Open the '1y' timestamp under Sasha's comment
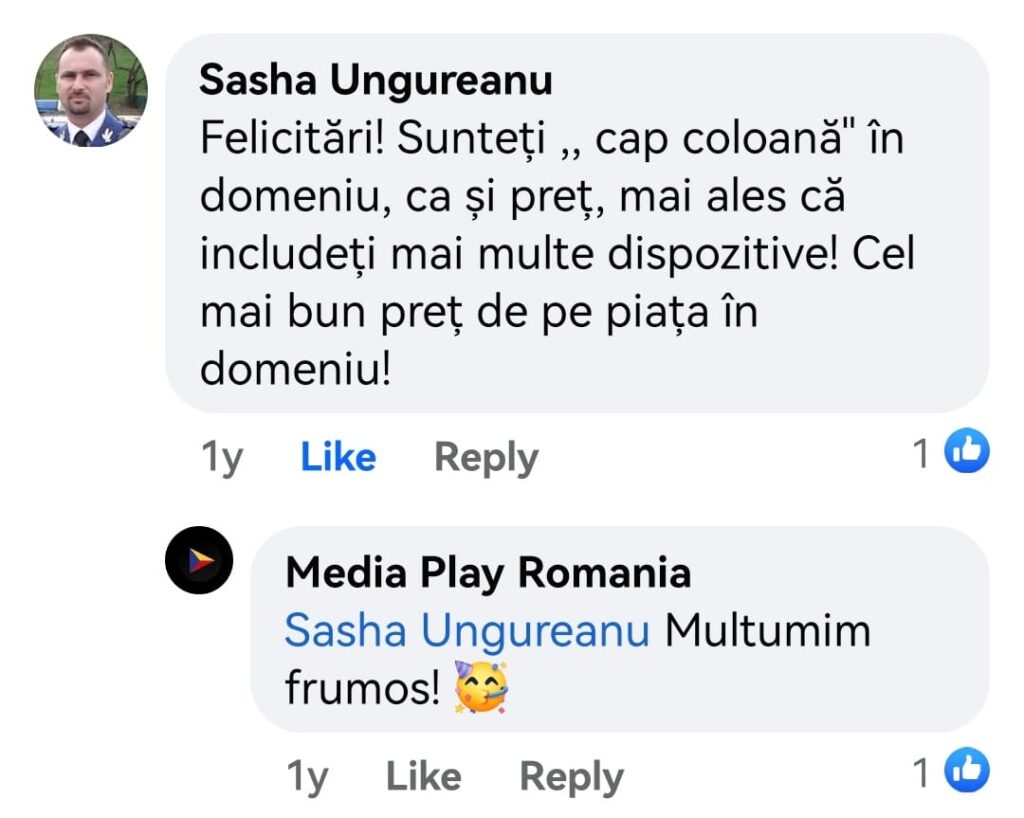Screen dimensions: 1024x818 222,458
